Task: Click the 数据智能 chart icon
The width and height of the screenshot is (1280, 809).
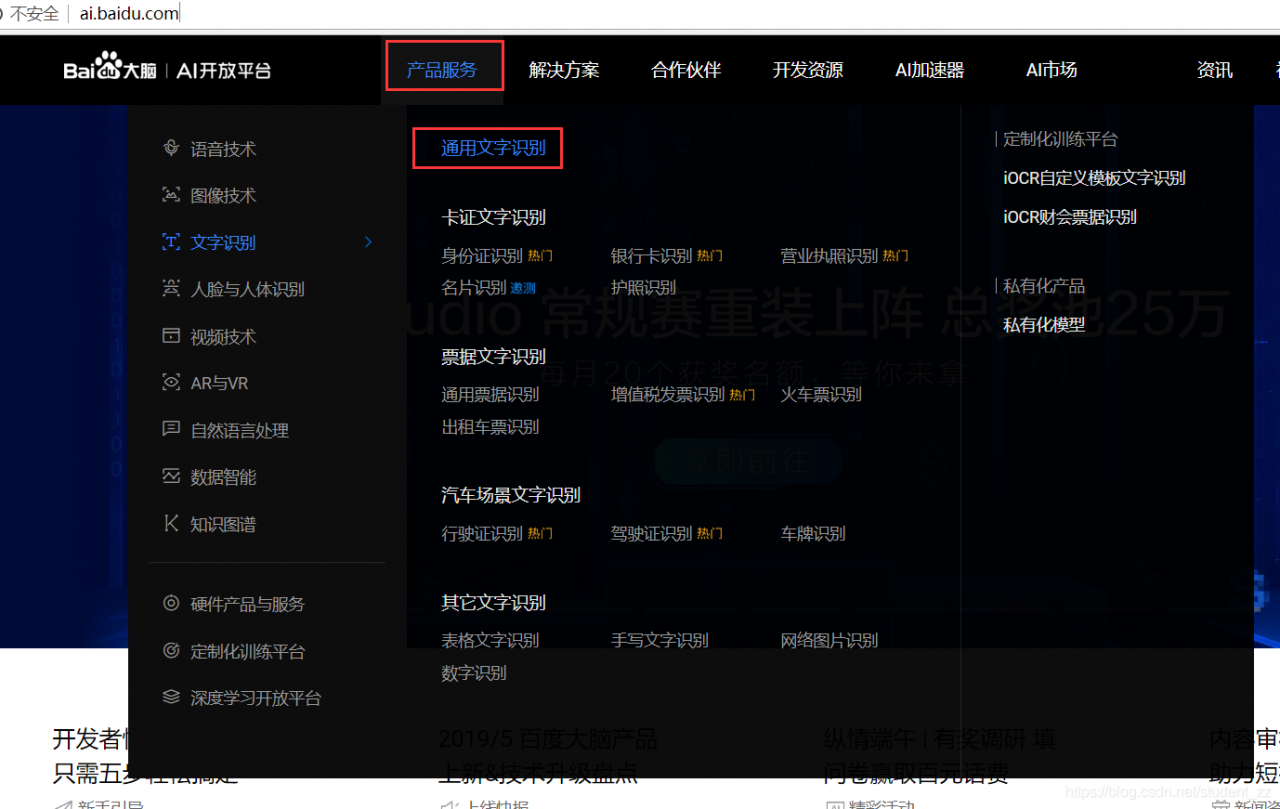Action: pos(171,477)
